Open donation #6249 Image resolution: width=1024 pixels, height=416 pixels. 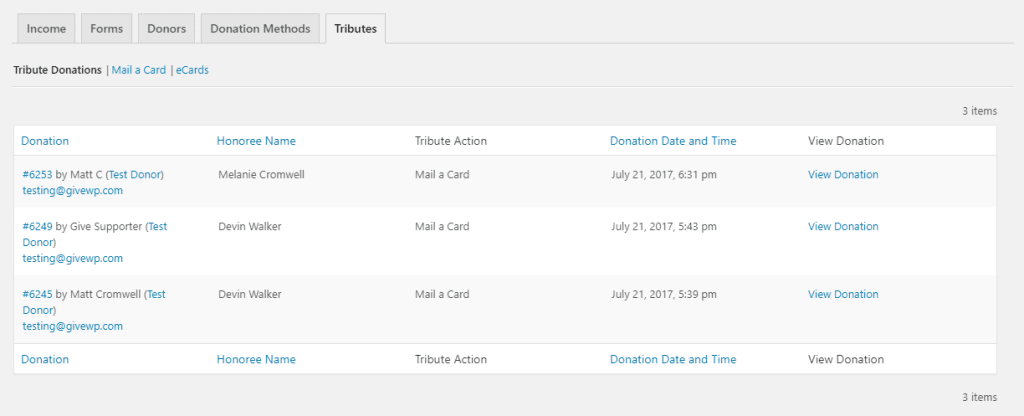click(37, 226)
